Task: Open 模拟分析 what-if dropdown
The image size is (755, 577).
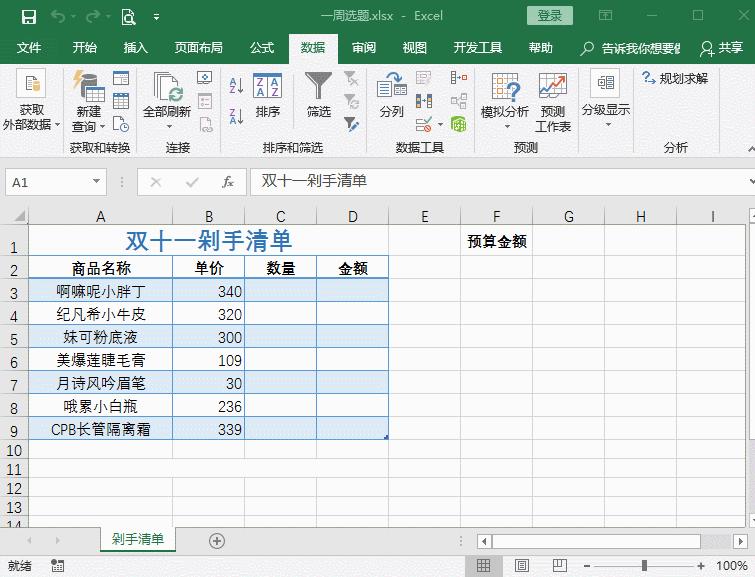Action: tap(505, 102)
